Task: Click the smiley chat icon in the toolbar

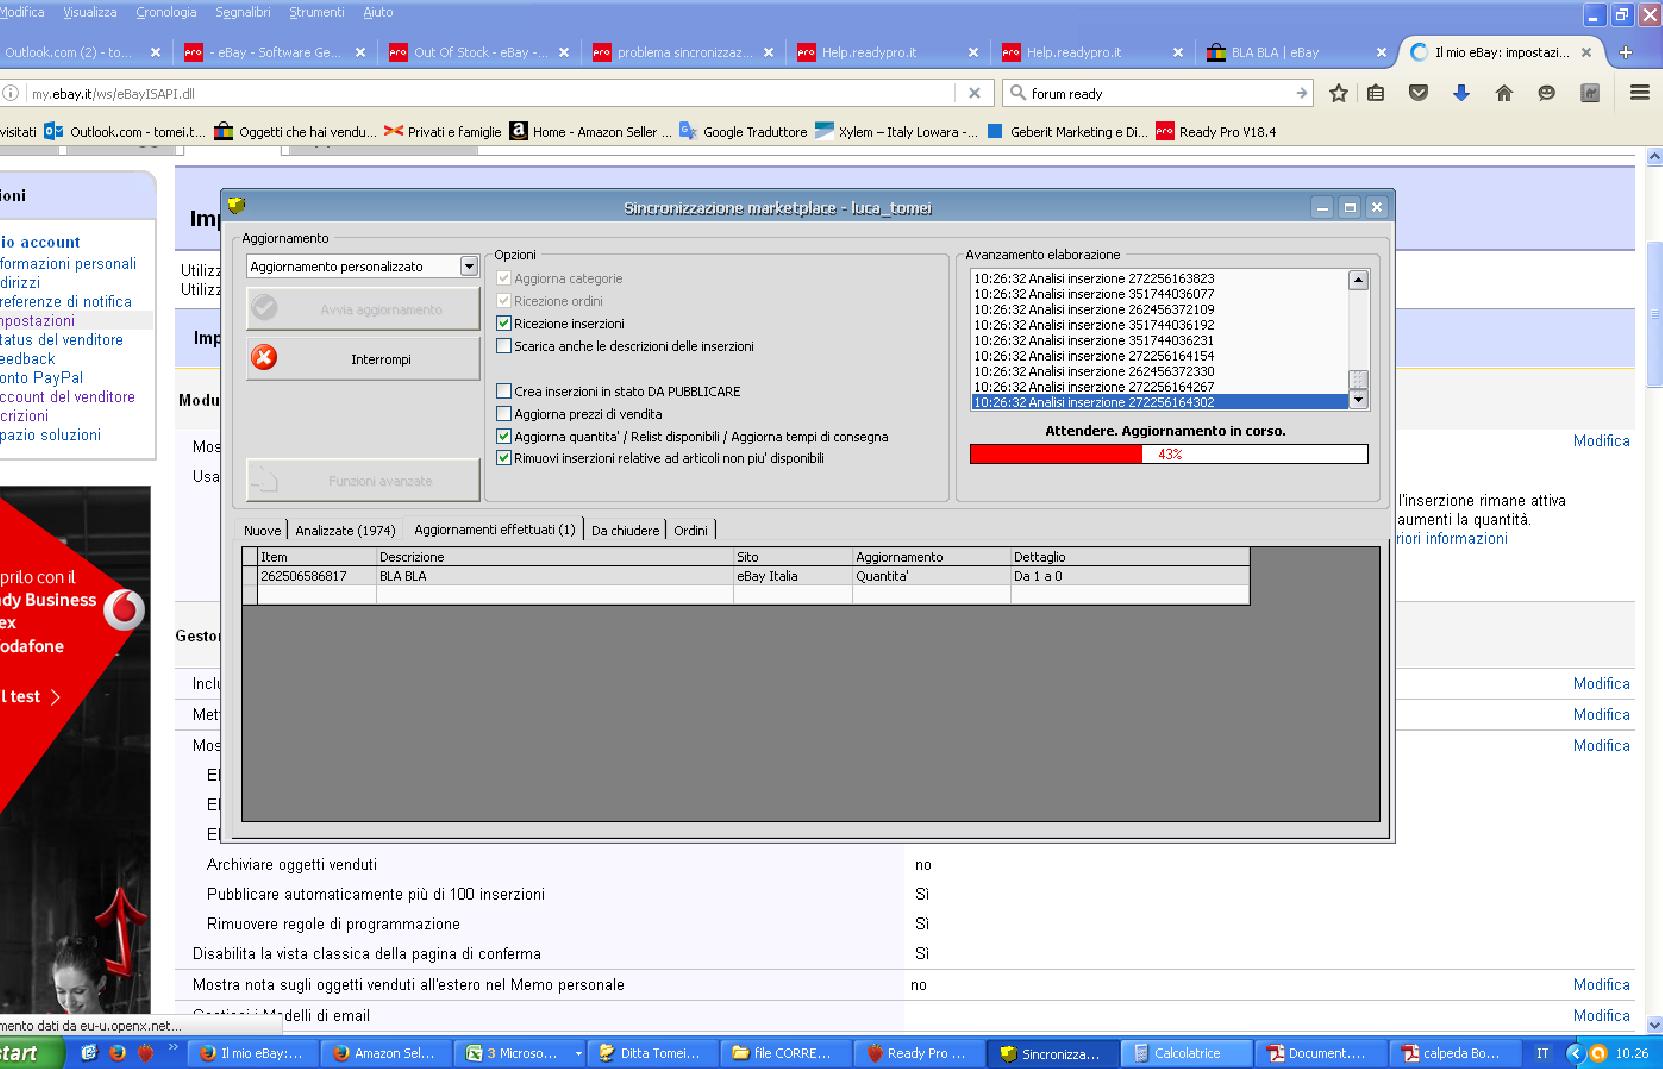Action: [1546, 93]
